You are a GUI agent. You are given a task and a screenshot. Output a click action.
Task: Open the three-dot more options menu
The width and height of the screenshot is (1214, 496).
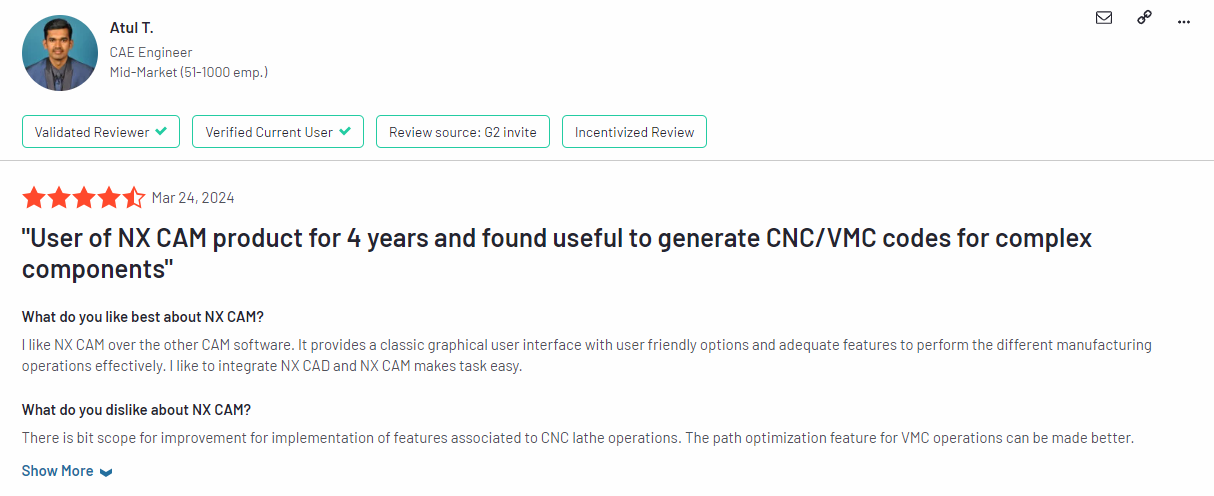pos(1185,19)
